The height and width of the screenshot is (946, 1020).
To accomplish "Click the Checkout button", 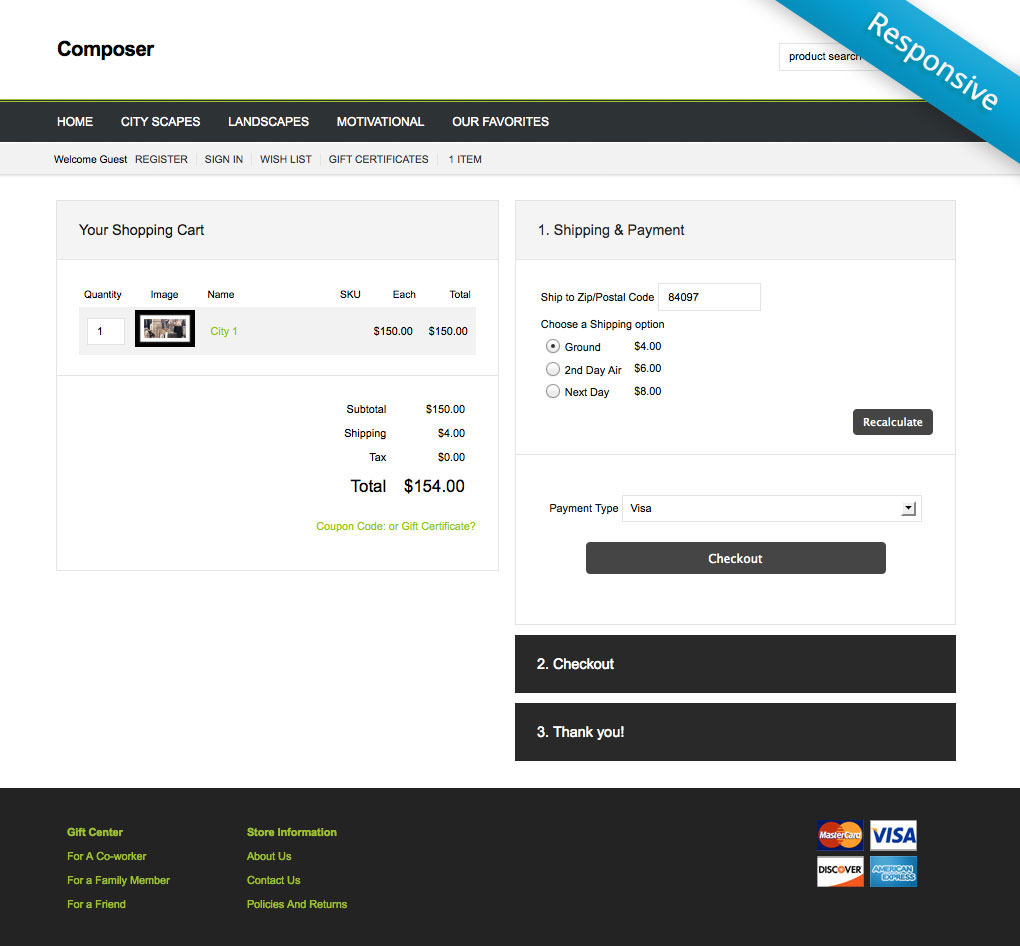I will tap(735, 558).
